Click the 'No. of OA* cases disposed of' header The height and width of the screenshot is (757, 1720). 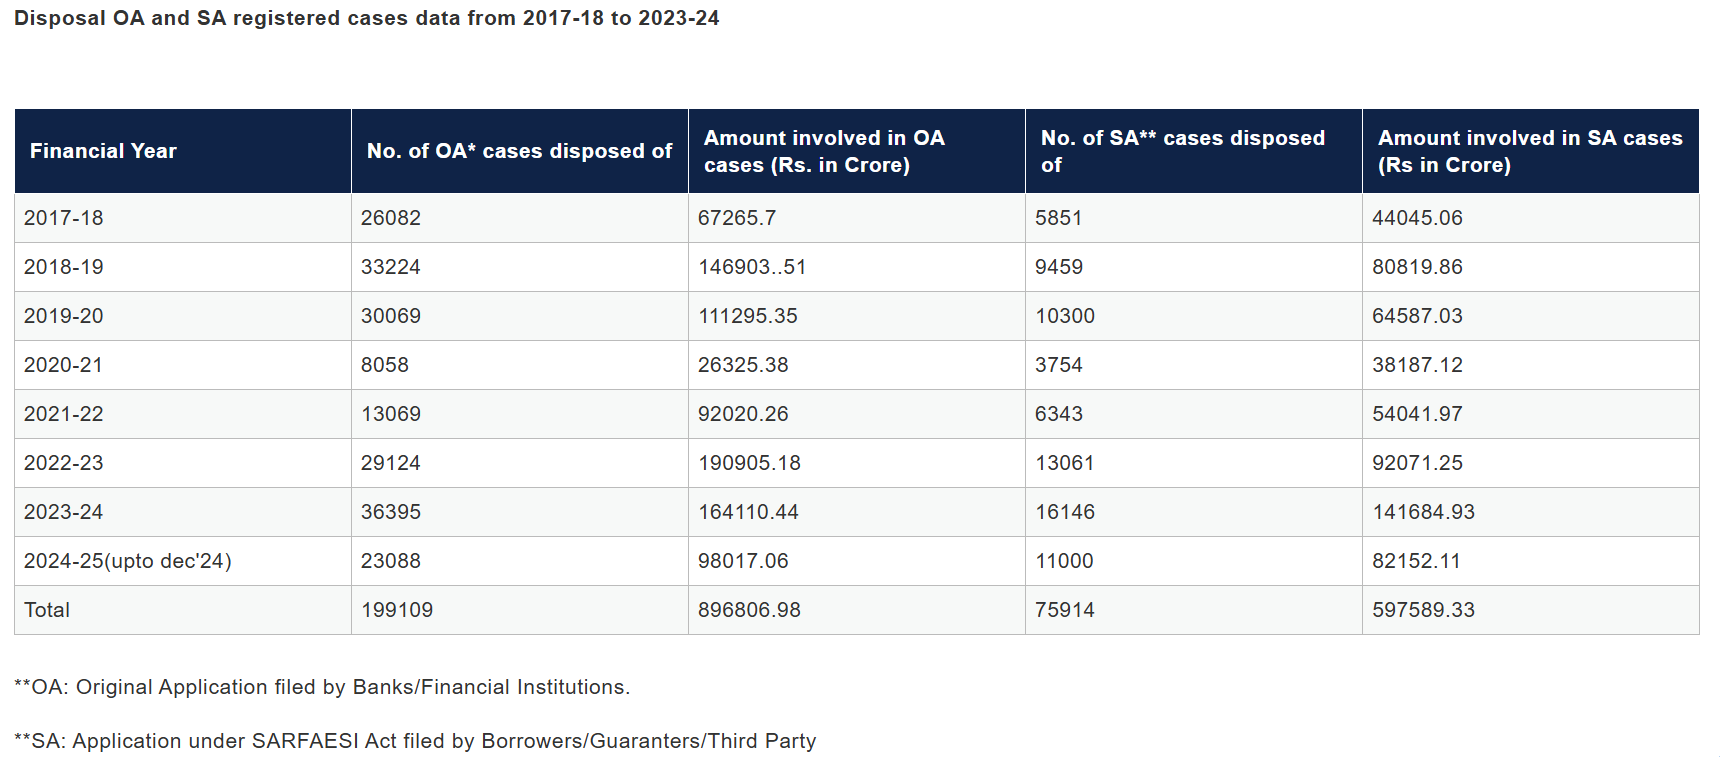coord(519,151)
